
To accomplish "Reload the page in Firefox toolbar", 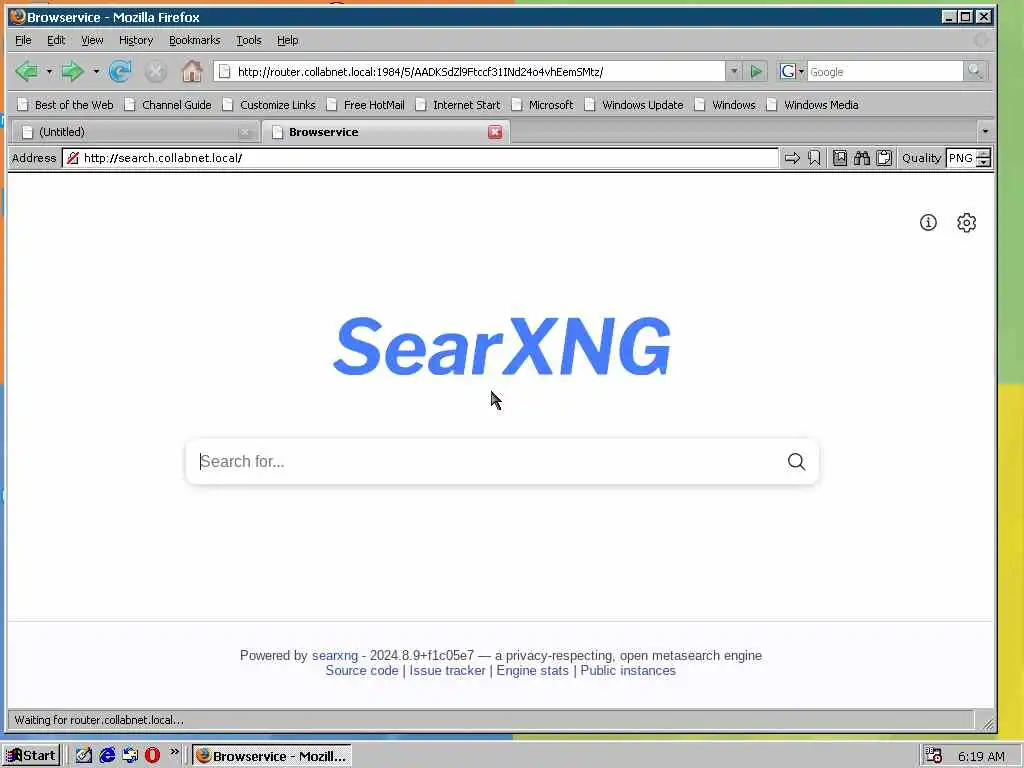I will (120, 71).
